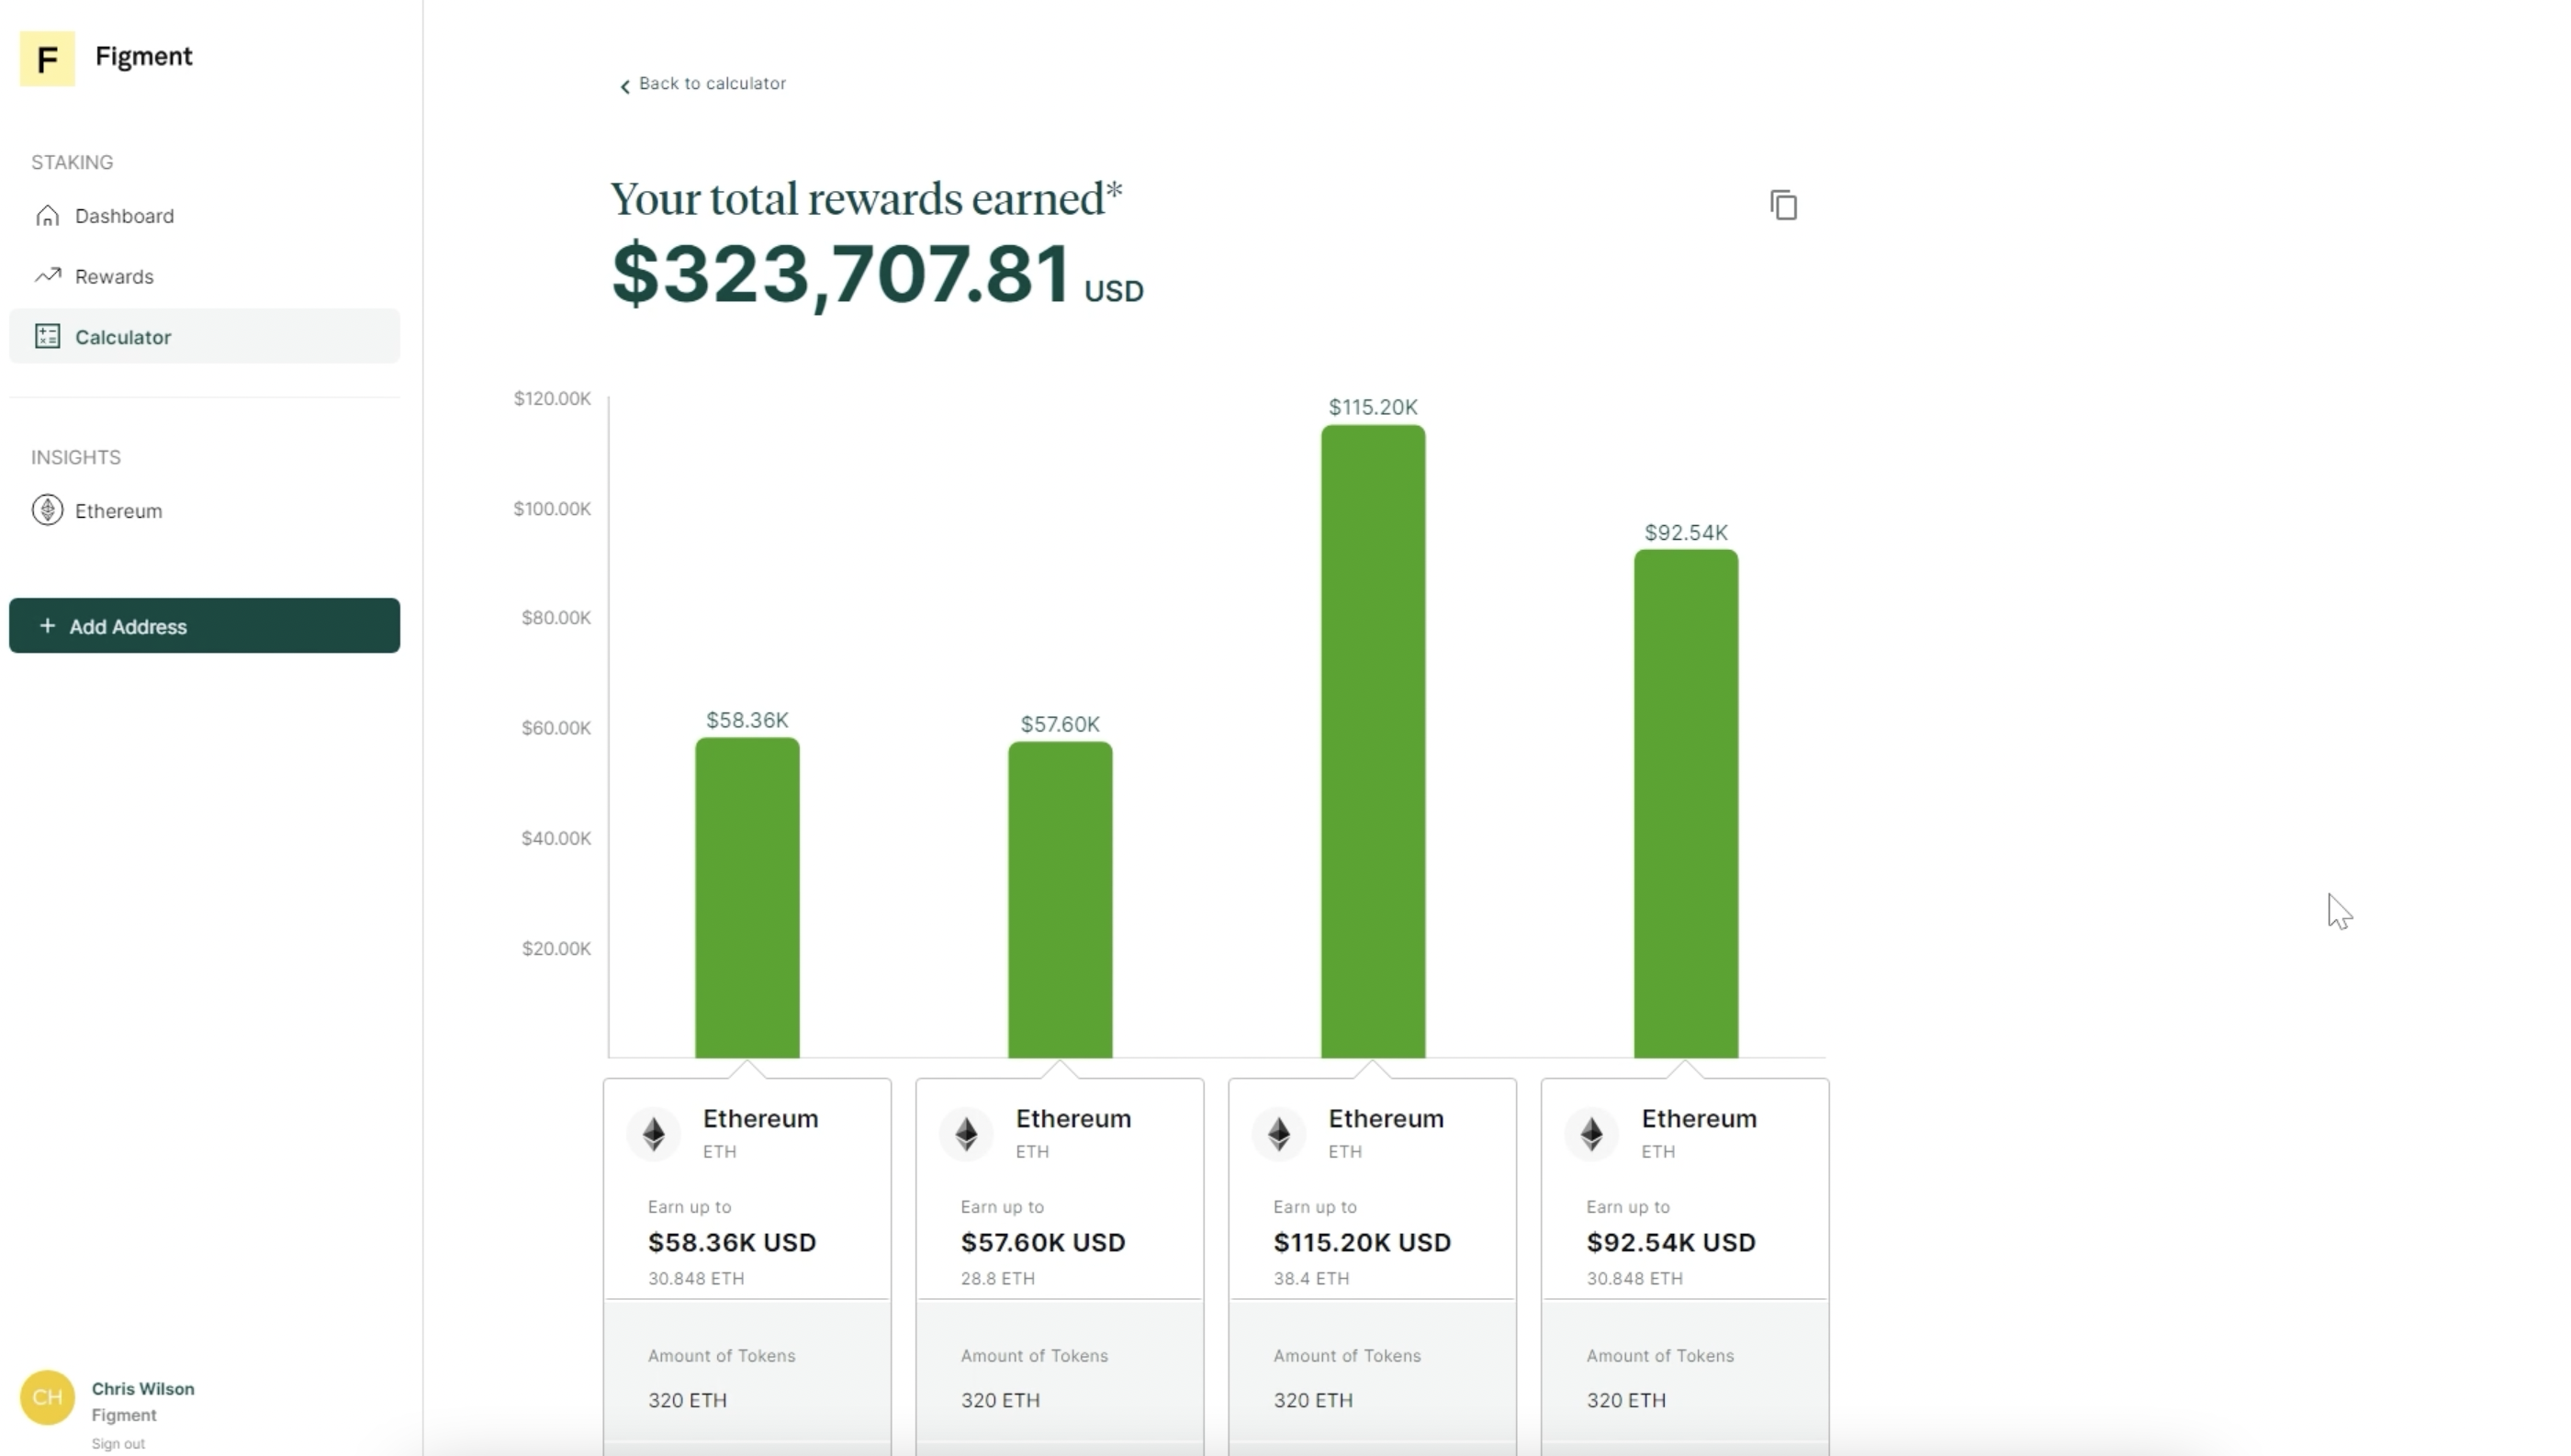Click the $57.60K label above the bar

click(1060, 724)
